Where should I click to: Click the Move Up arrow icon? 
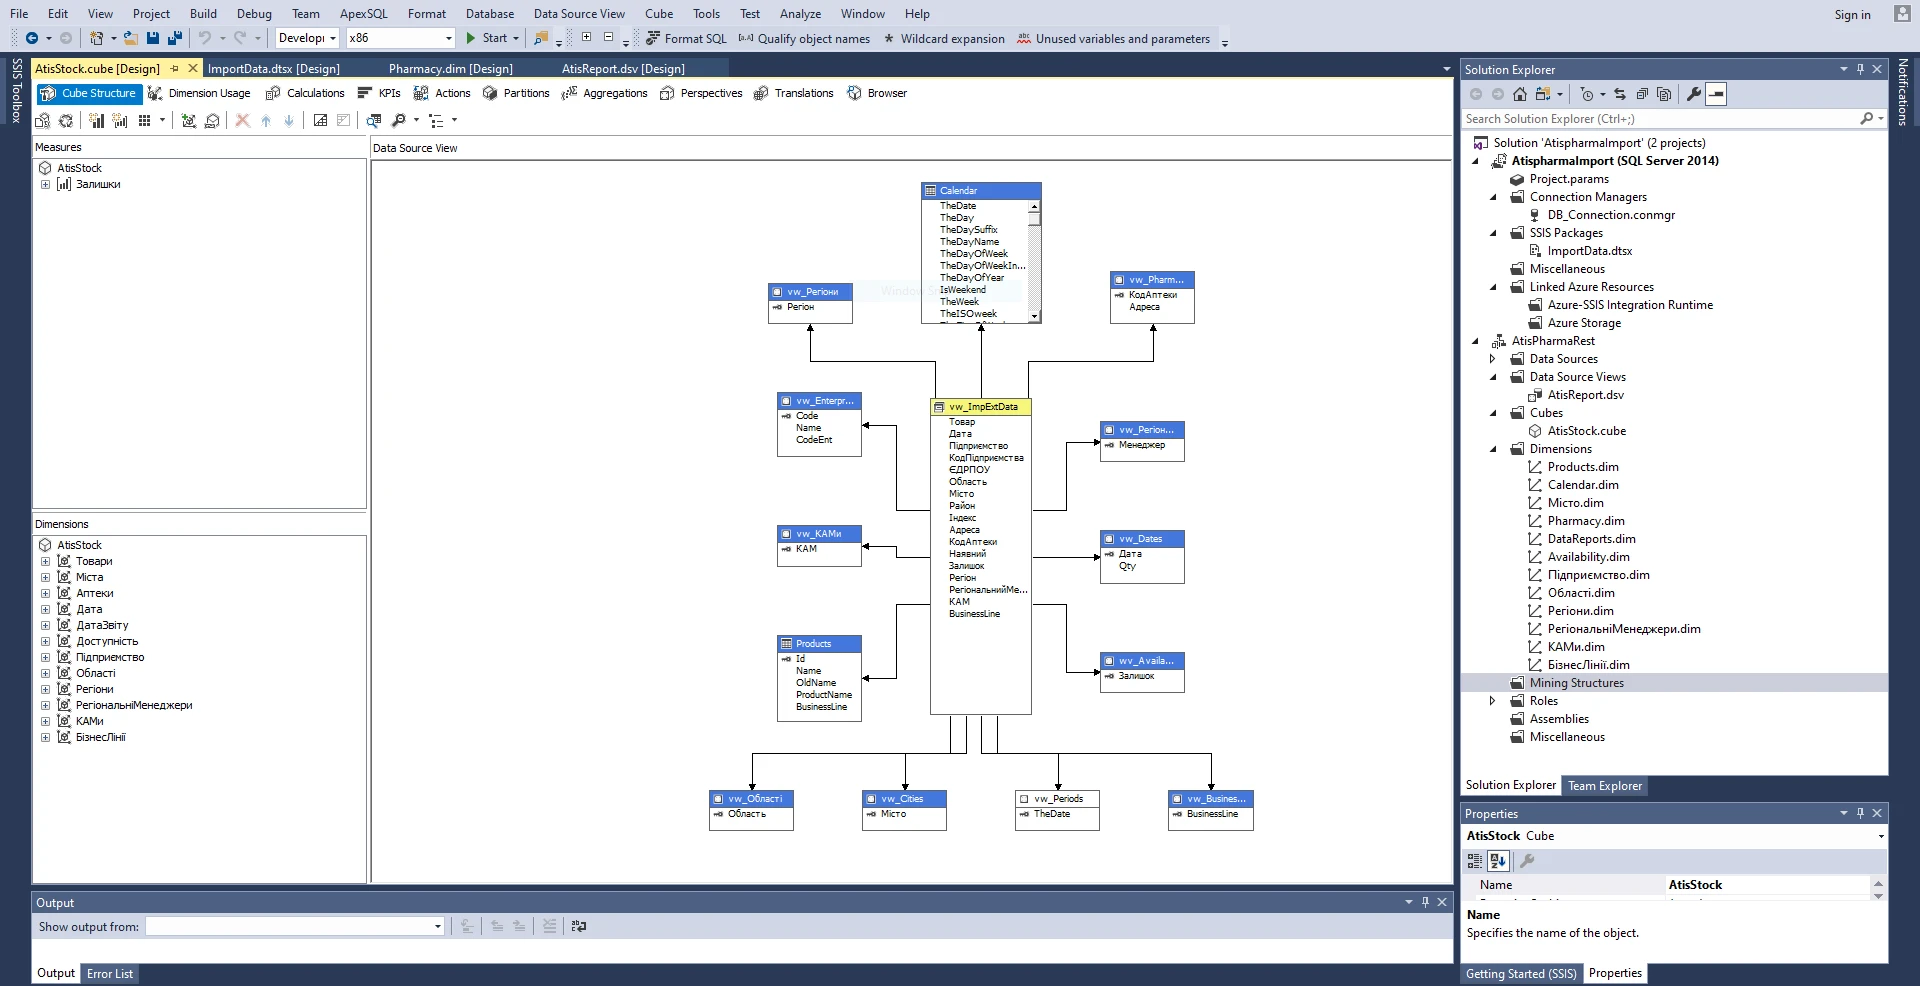(x=266, y=120)
